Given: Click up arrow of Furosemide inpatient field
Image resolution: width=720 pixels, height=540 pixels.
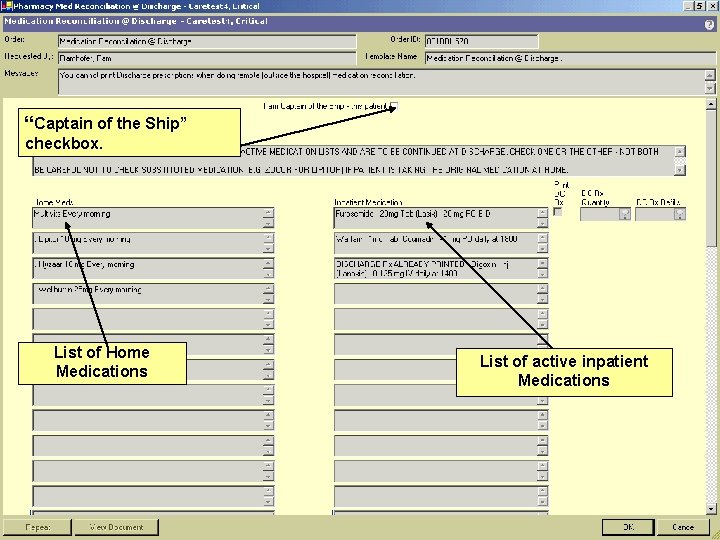Looking at the screenshot, I should pos(542,213).
